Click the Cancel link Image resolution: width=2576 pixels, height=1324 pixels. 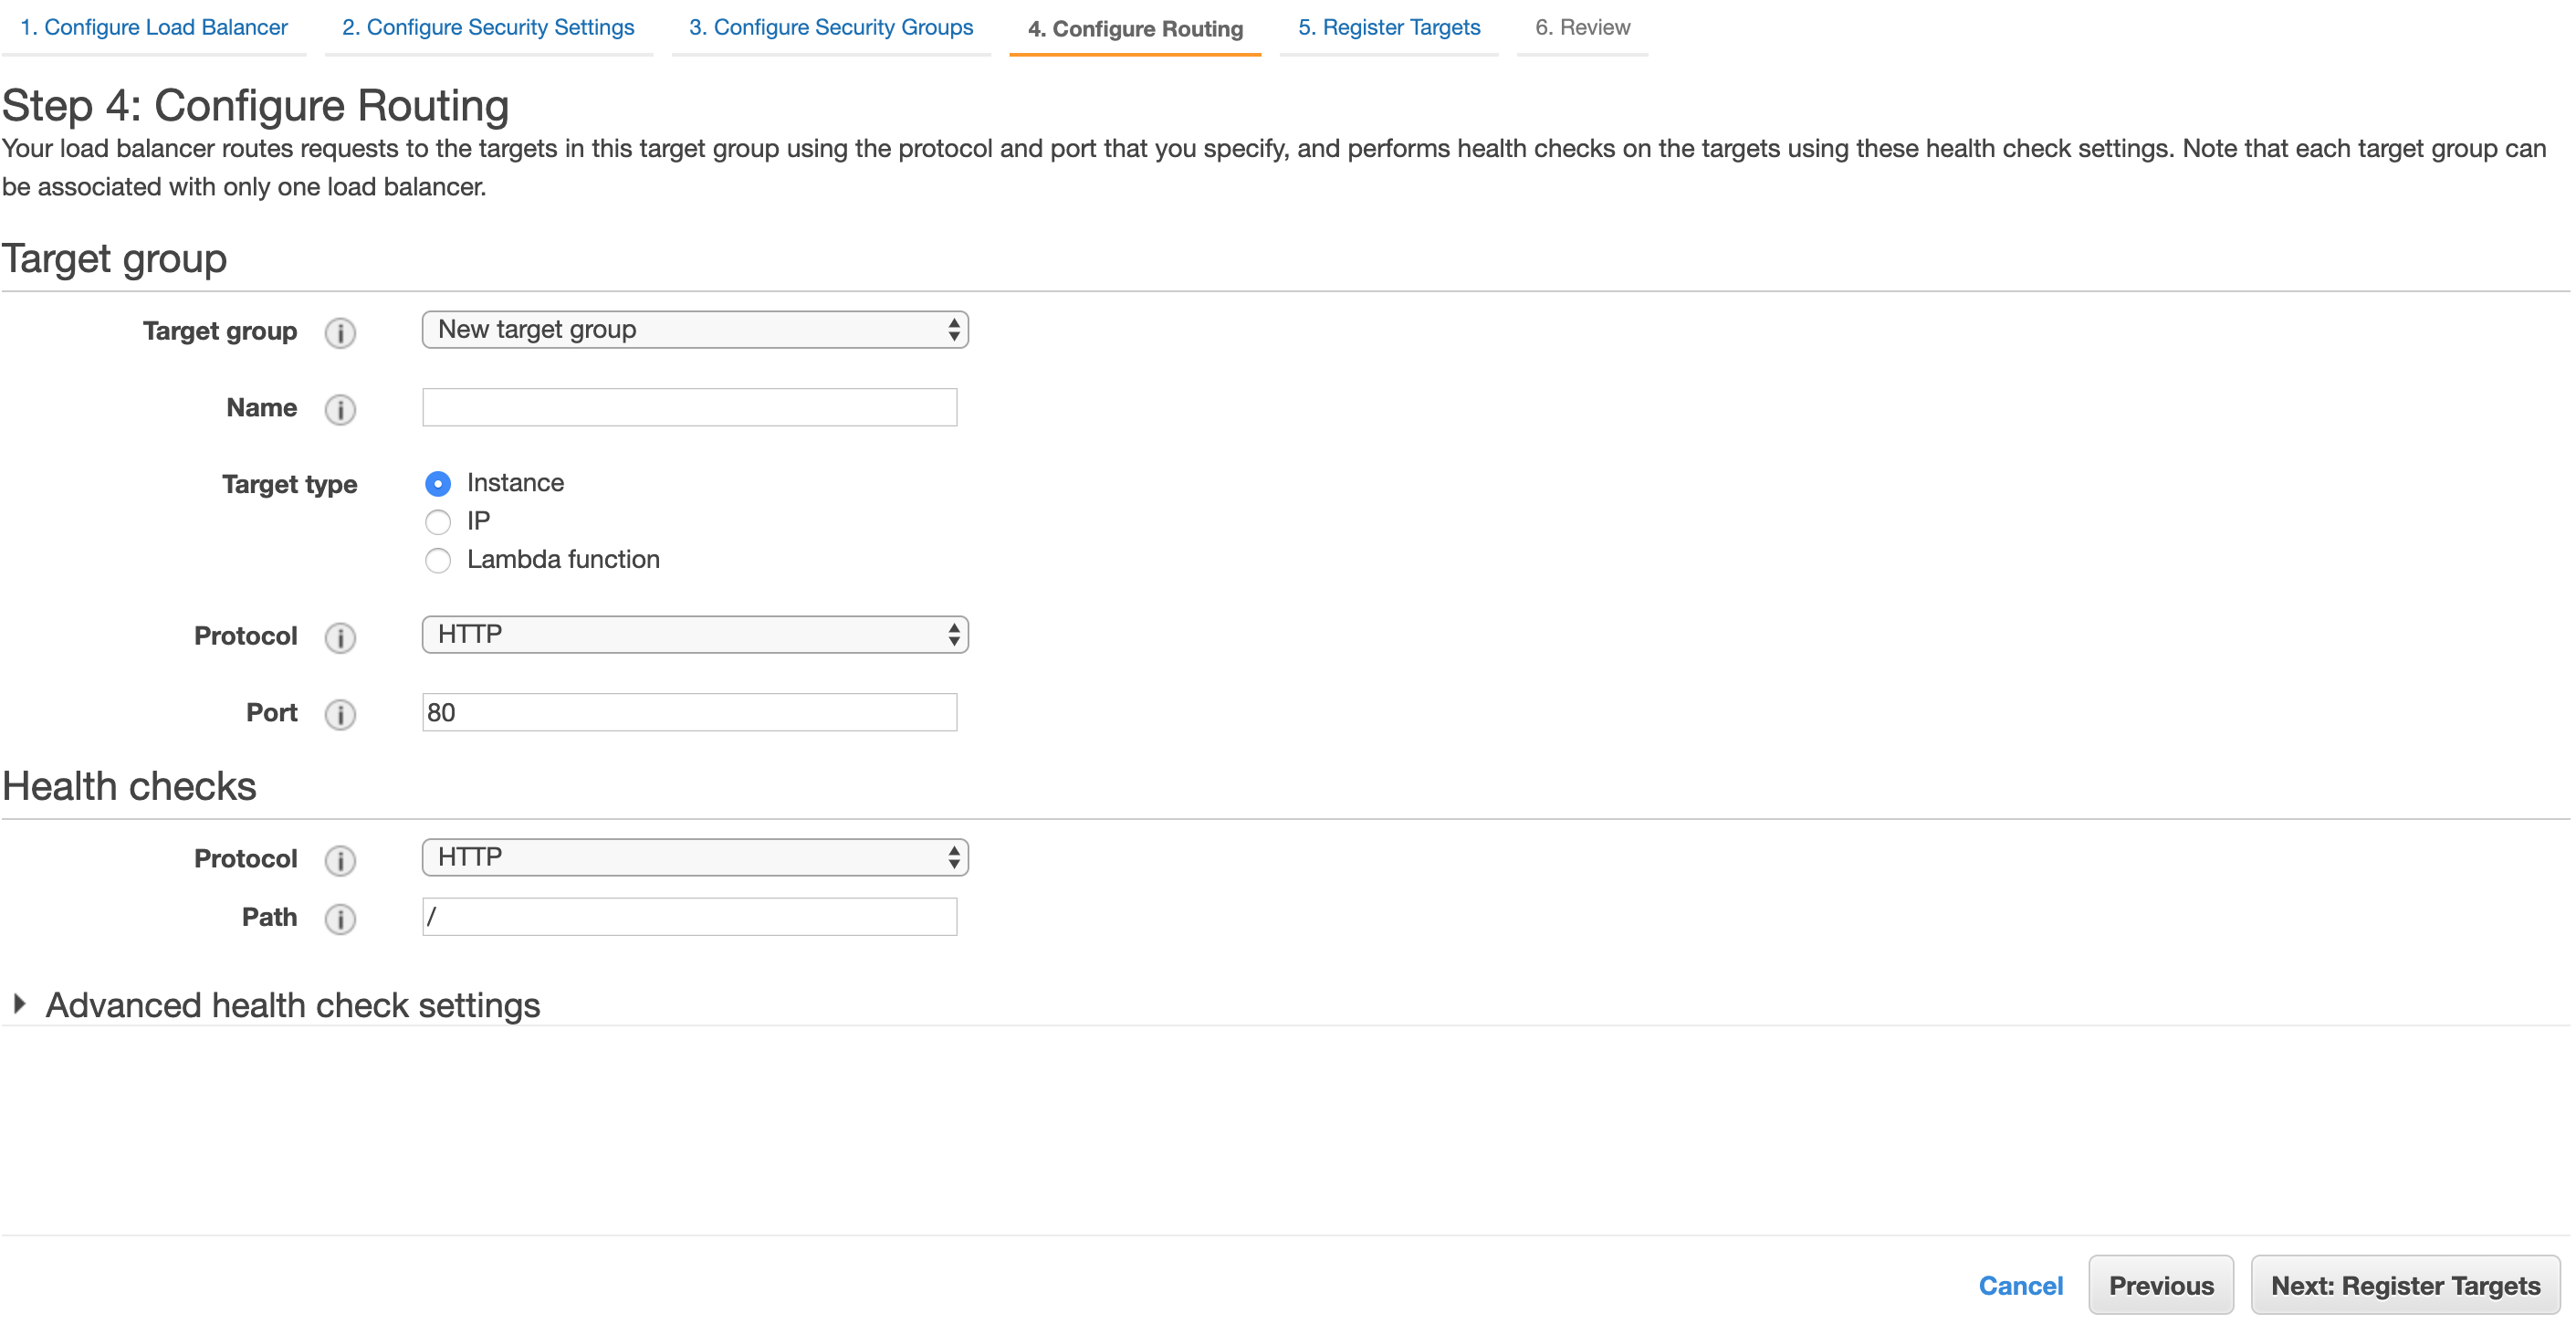coord(2020,1285)
